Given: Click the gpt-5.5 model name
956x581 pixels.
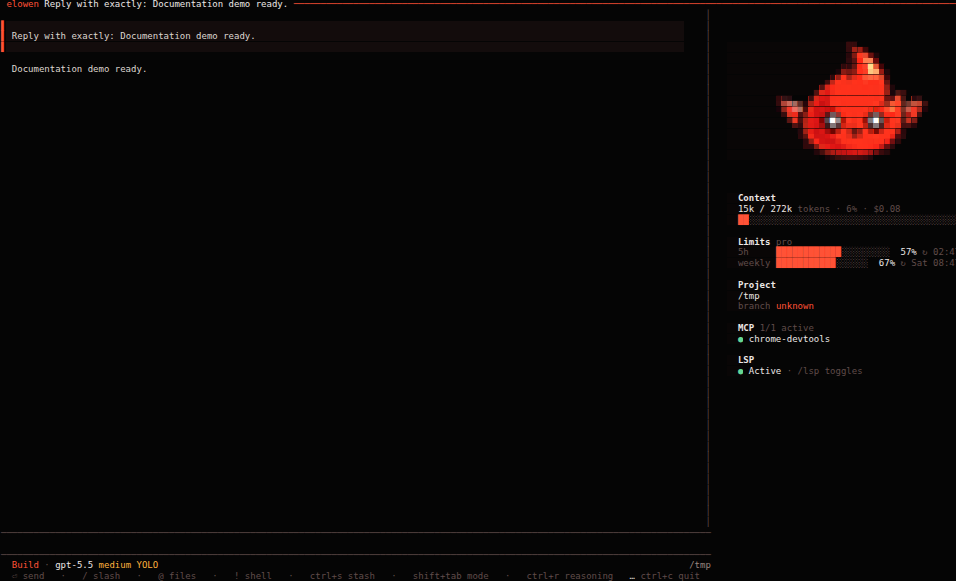Looking at the screenshot, I should [x=74, y=565].
